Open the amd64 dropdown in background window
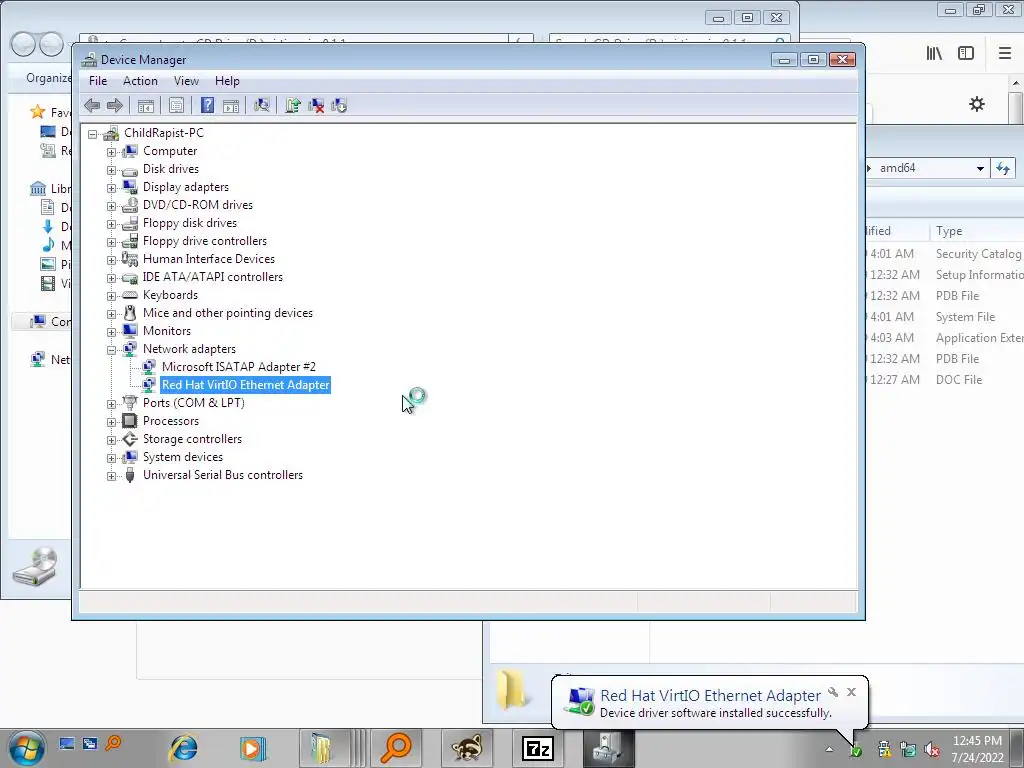Image resolution: width=1024 pixels, height=768 pixels. tap(980, 168)
